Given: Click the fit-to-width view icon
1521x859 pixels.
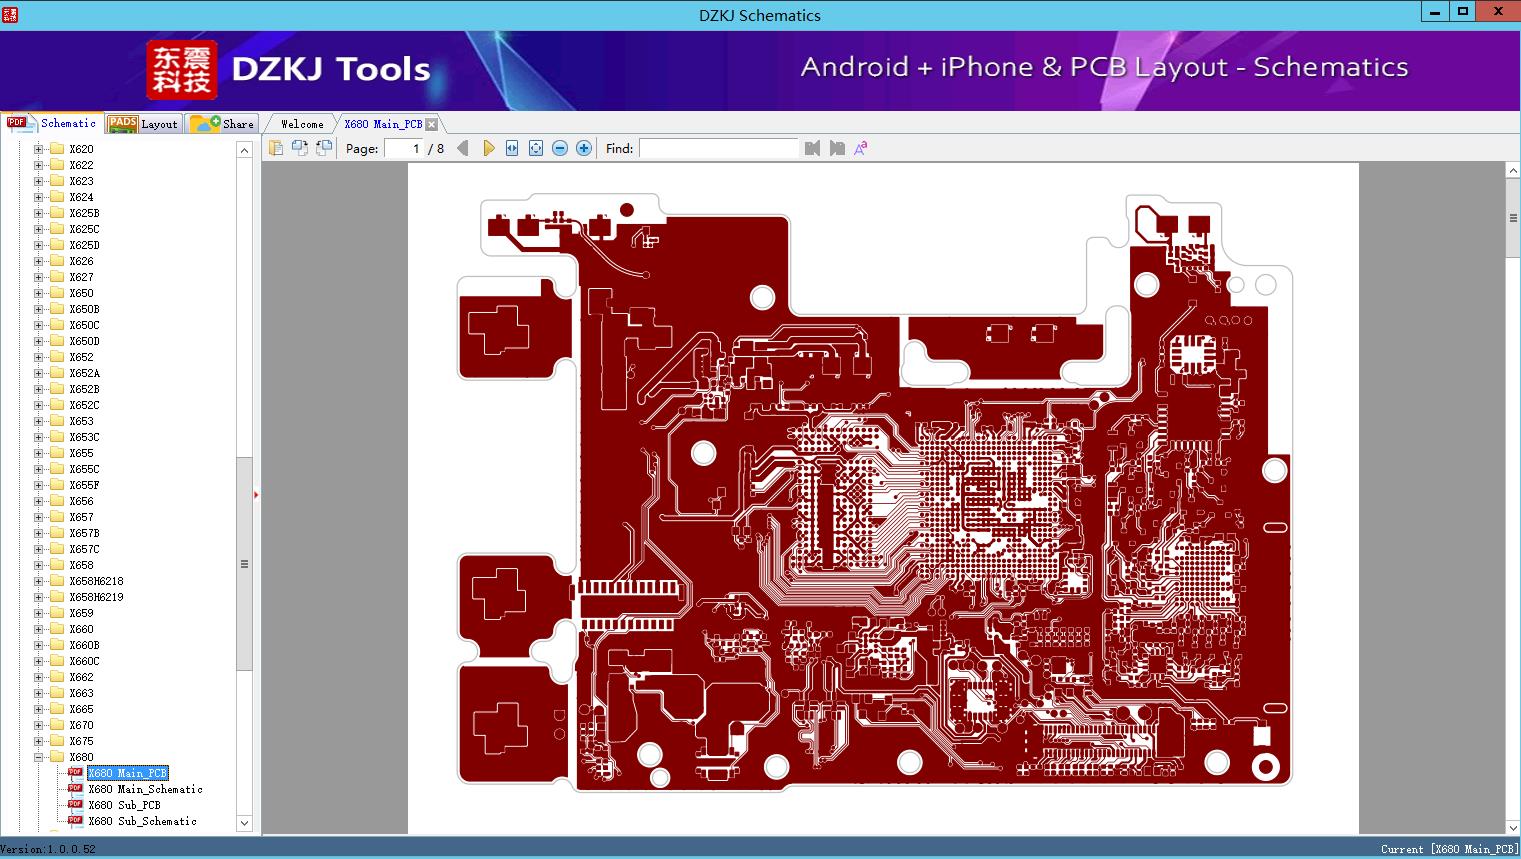Looking at the screenshot, I should [x=511, y=147].
